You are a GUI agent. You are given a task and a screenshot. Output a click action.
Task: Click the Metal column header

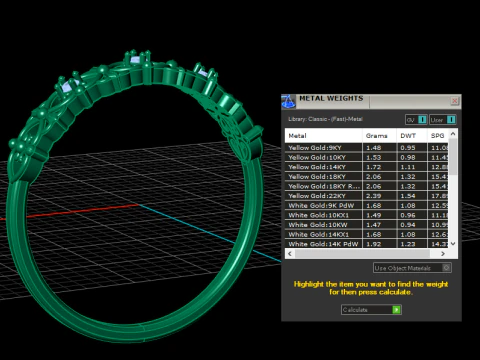click(x=323, y=136)
